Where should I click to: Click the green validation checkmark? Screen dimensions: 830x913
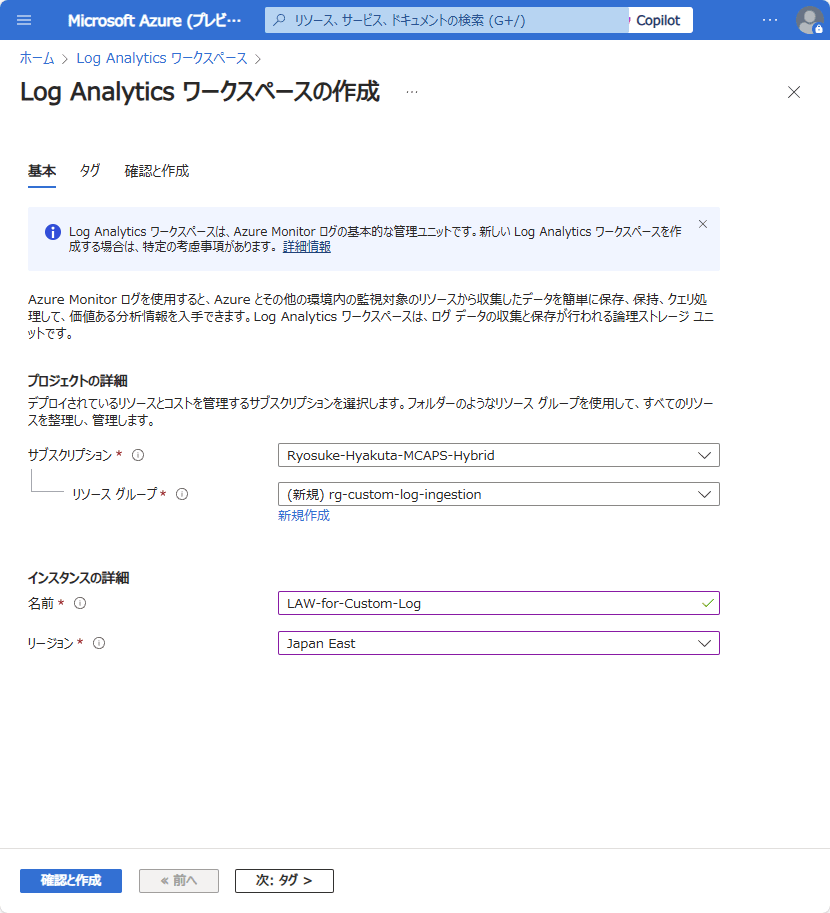click(708, 603)
